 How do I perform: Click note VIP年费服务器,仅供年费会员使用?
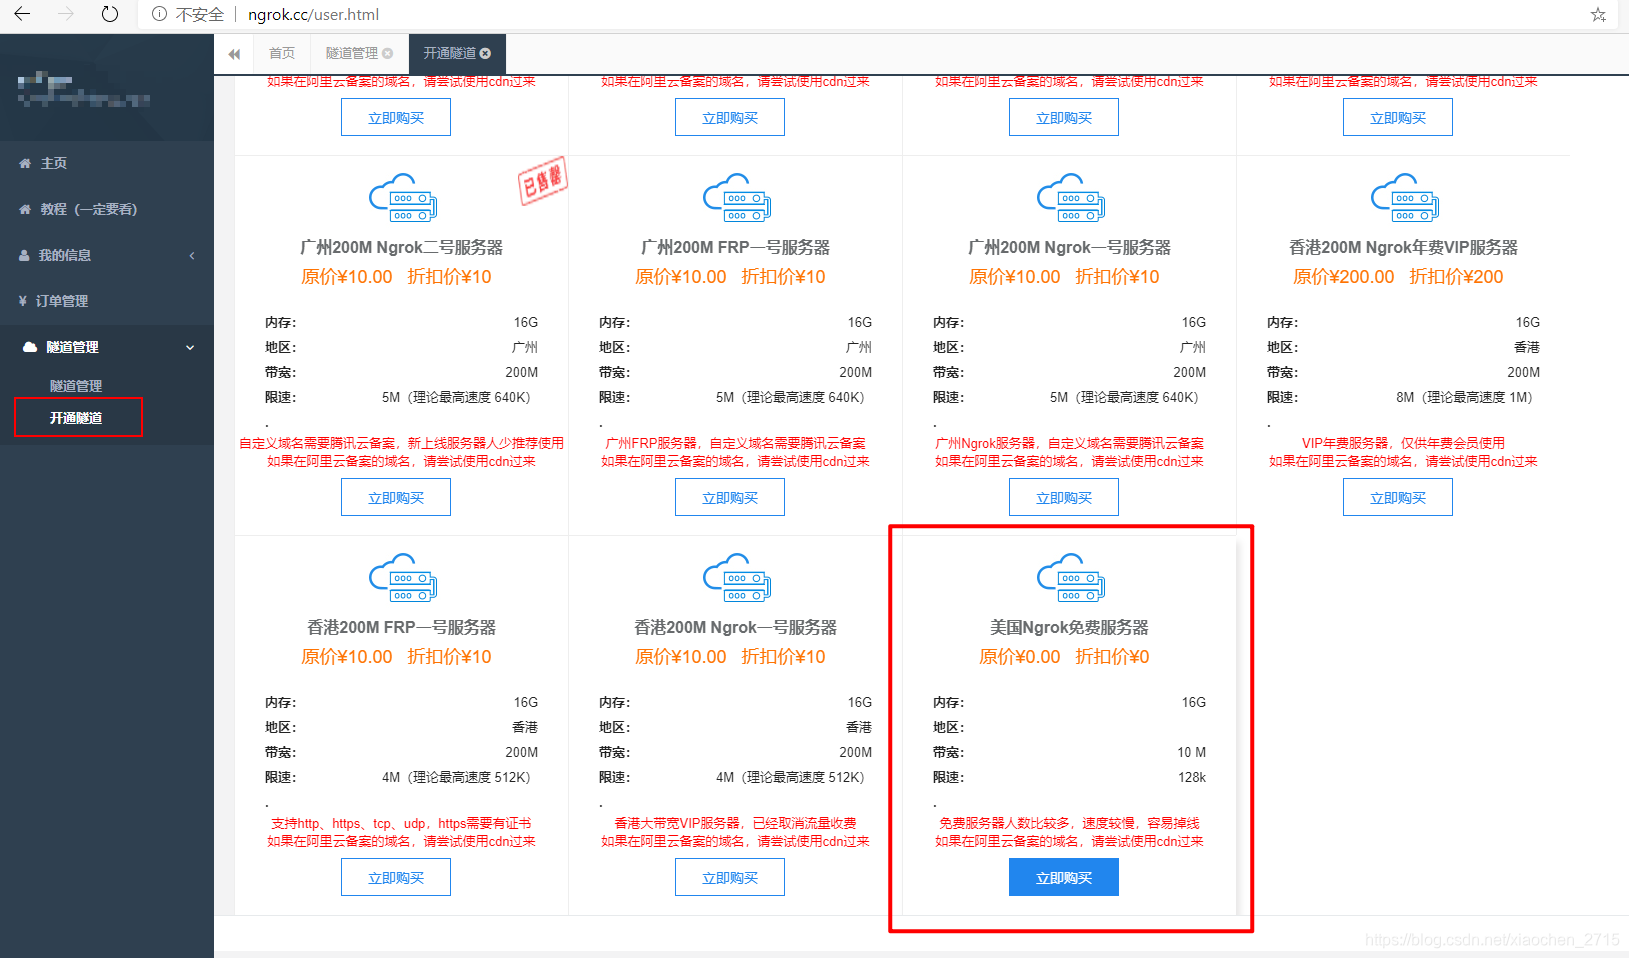pos(1403,443)
